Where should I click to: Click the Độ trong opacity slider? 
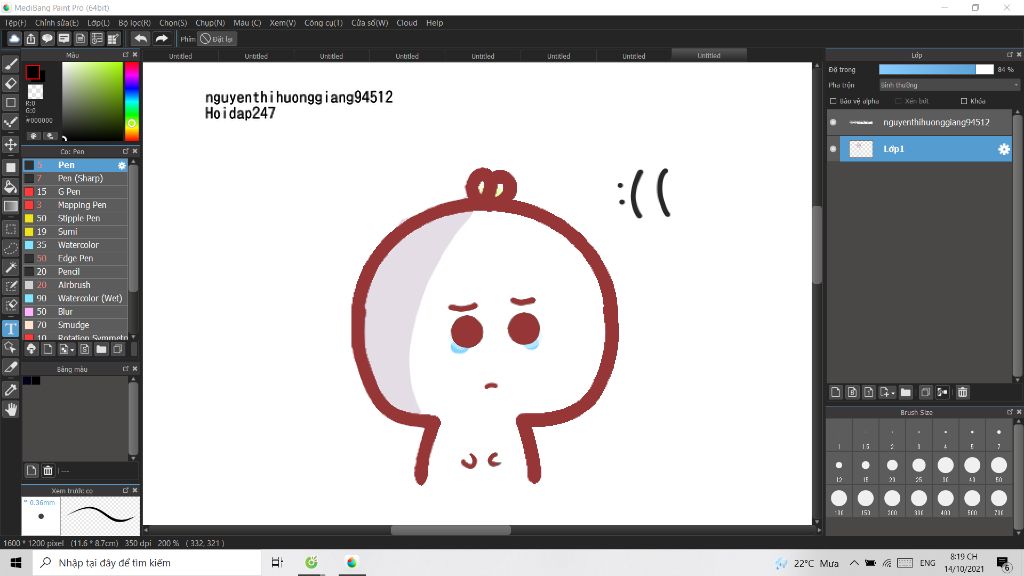(936, 69)
